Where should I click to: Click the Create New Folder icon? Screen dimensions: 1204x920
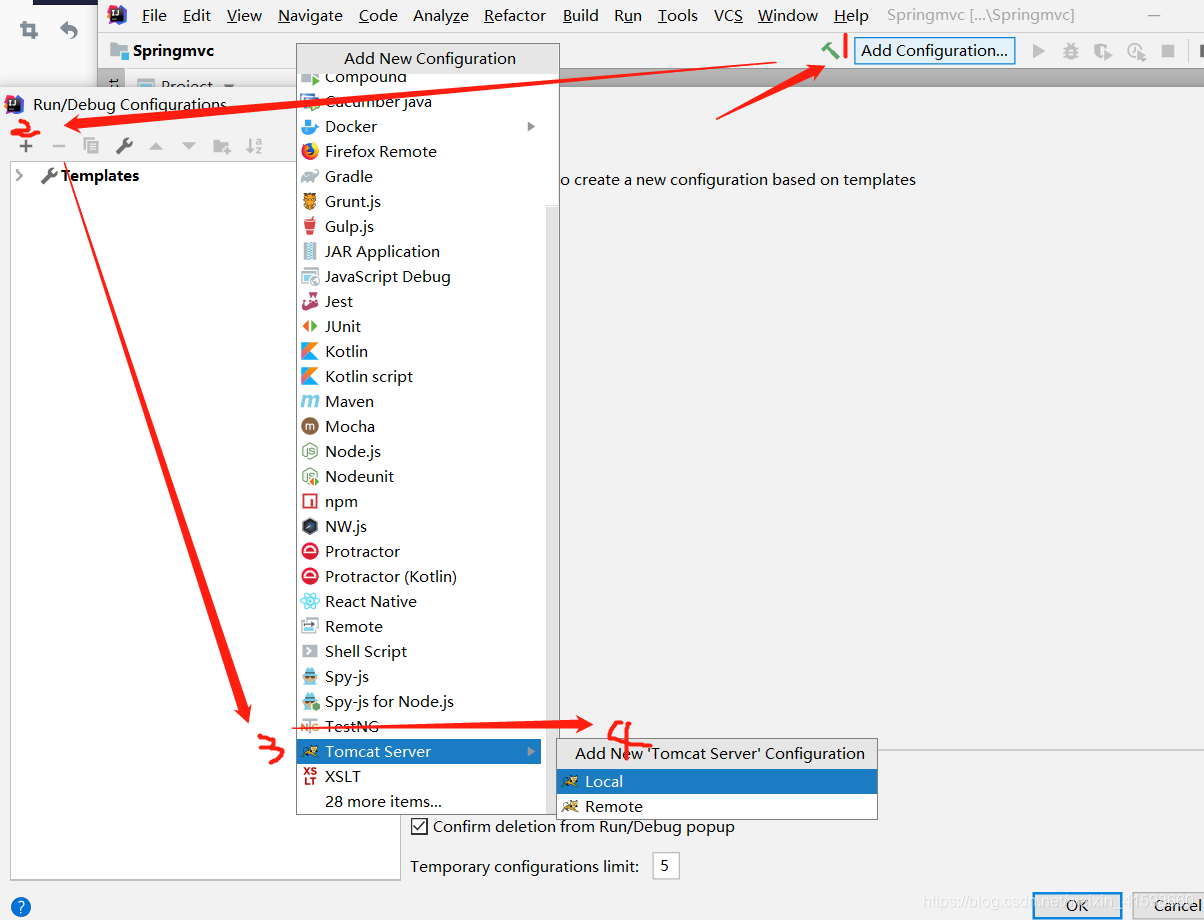pyautogui.click(x=221, y=146)
